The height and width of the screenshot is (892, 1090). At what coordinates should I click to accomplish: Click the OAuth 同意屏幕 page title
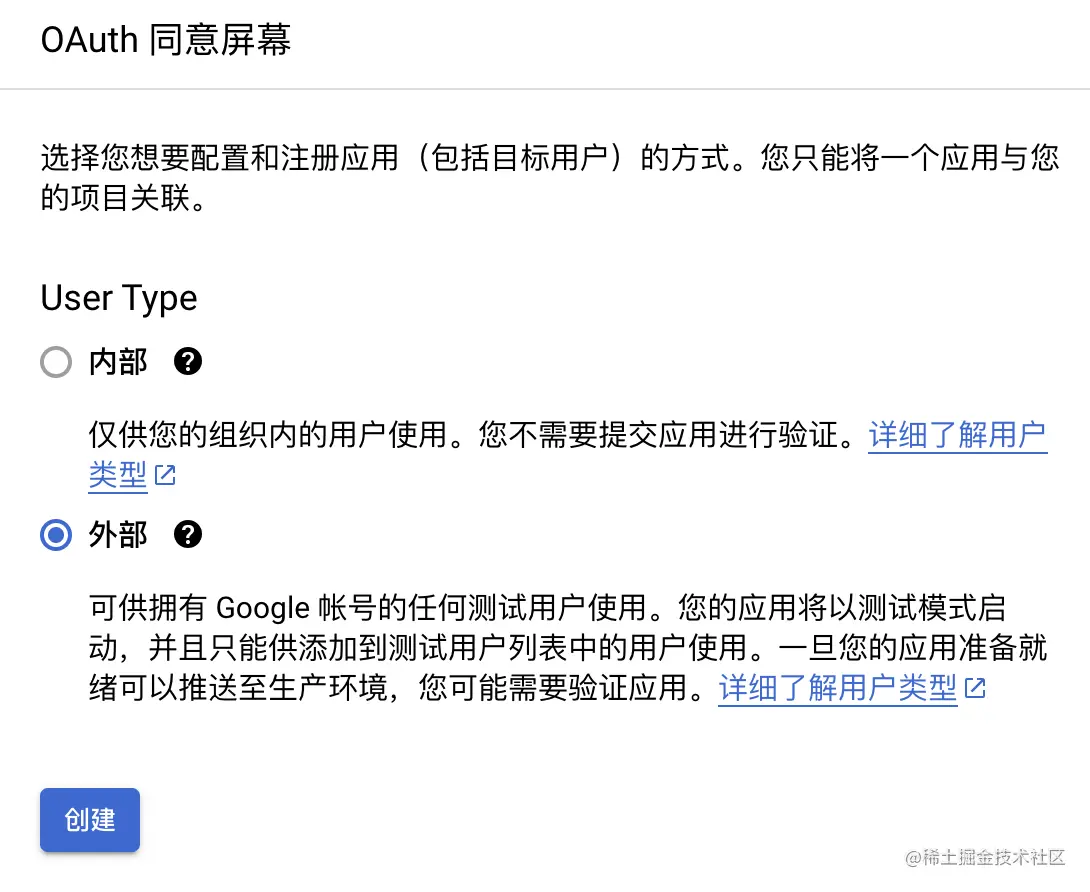pos(166,42)
